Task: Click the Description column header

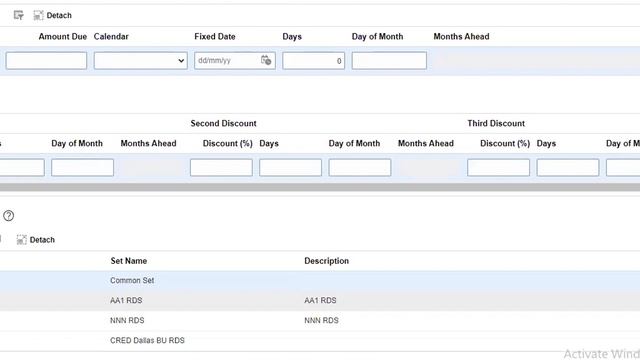Action: pyautogui.click(x=327, y=261)
